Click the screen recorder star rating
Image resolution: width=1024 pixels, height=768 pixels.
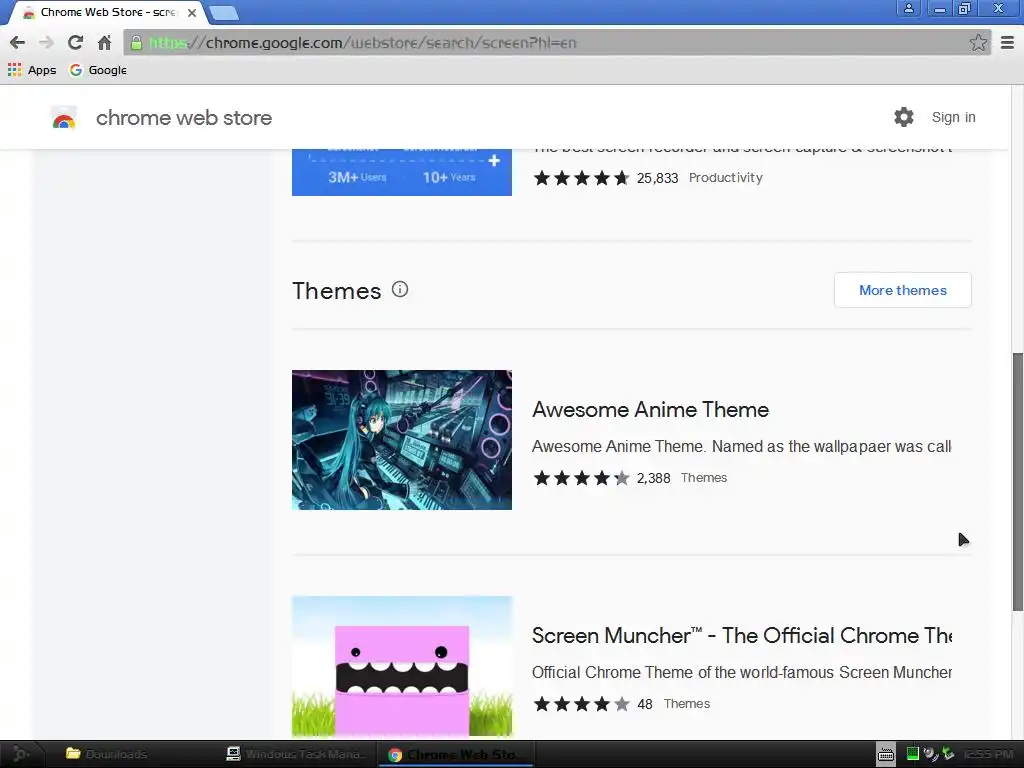coord(581,178)
